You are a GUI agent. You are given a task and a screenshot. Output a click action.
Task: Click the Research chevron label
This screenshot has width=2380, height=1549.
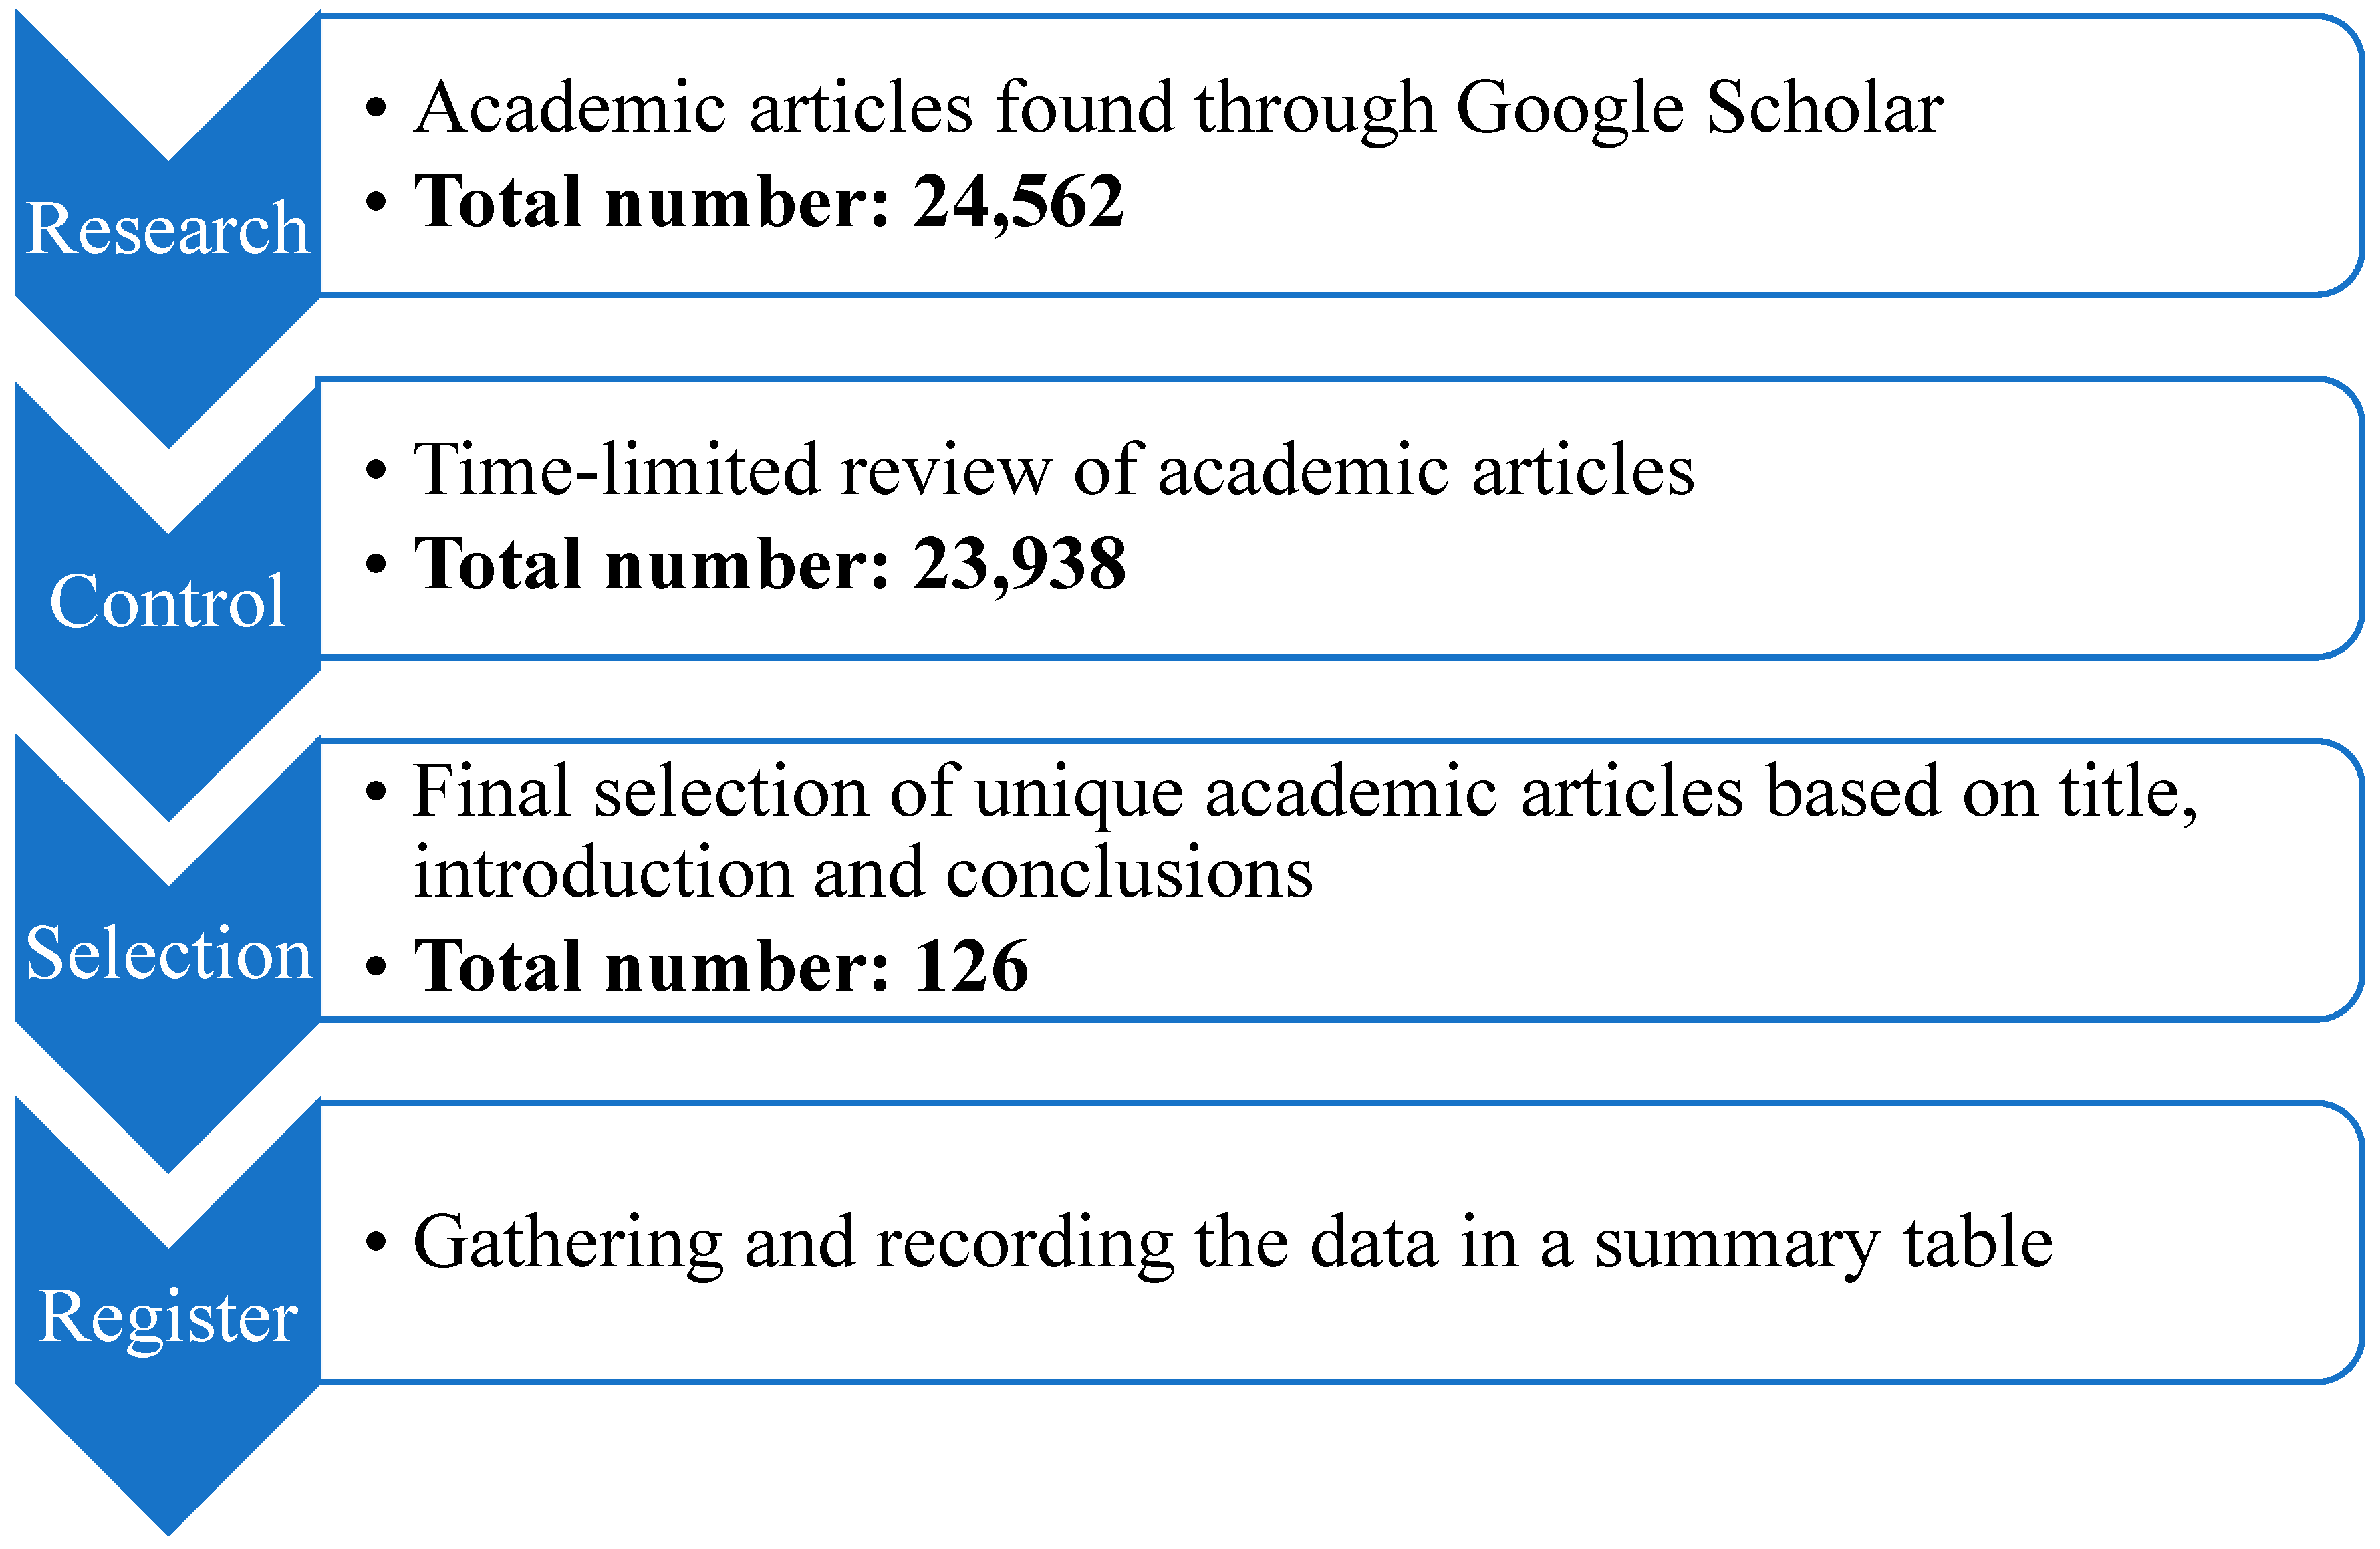(x=167, y=228)
